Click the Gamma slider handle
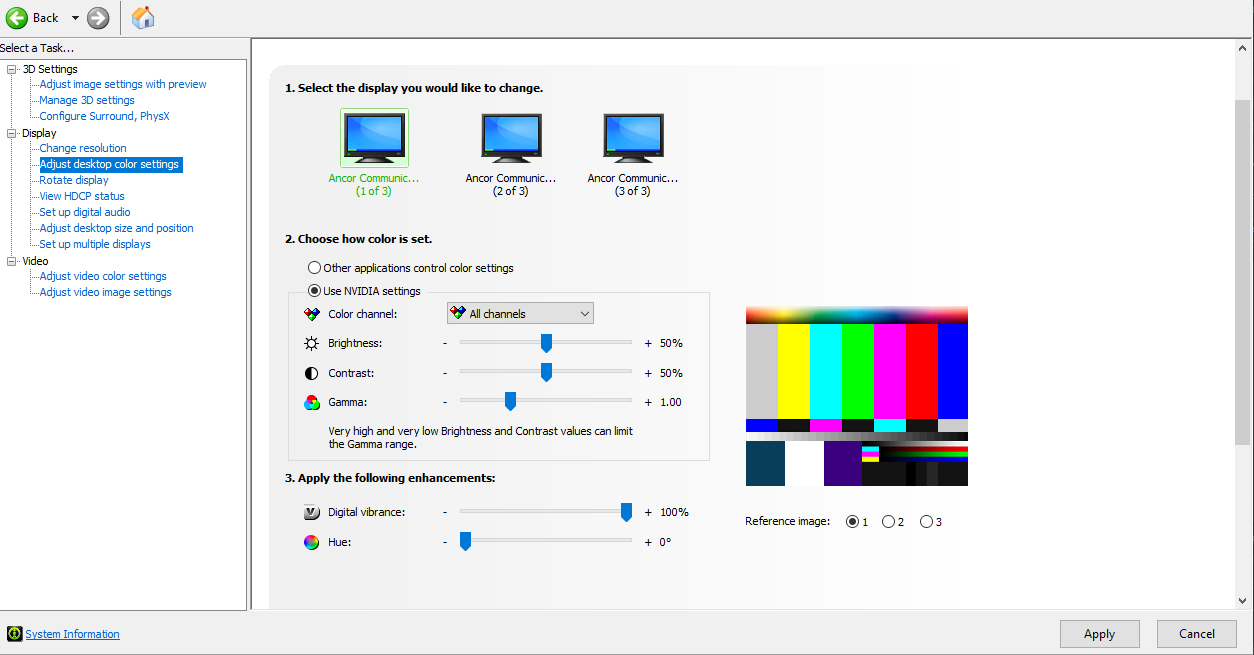Screen dimensions: 1254x655 coord(510,402)
